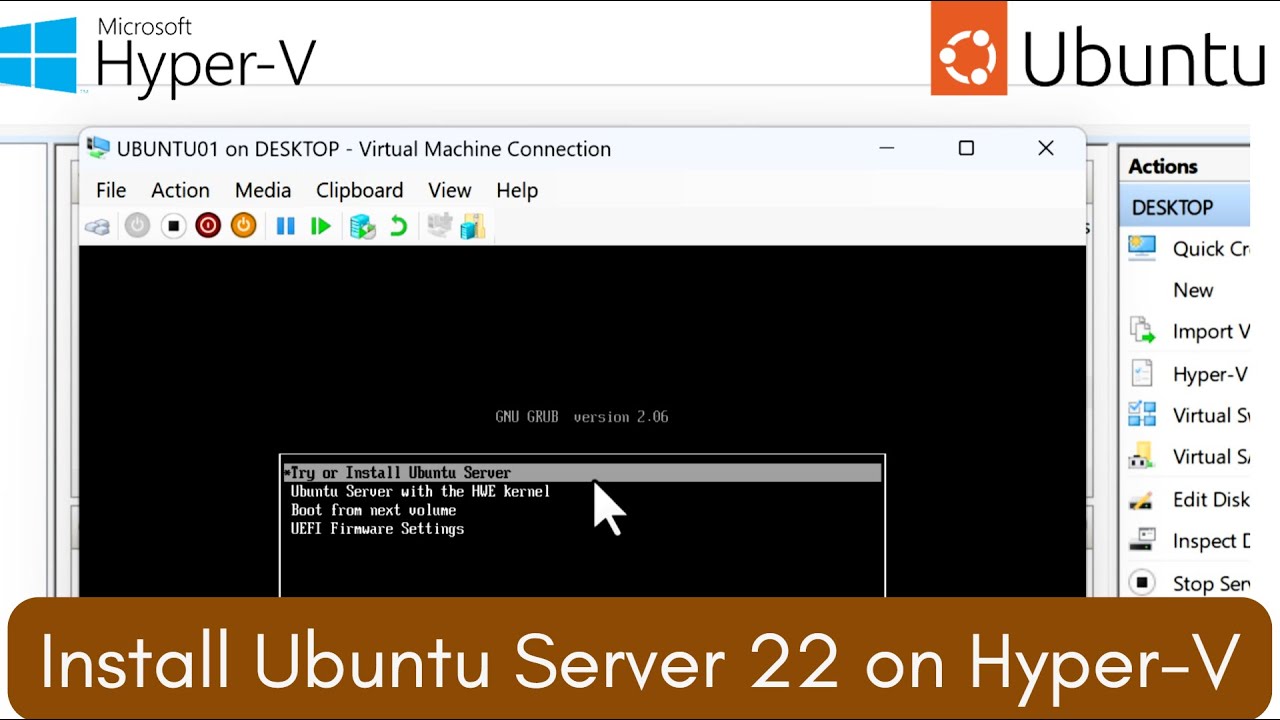The width and height of the screenshot is (1280, 720).
Task: Click the Hyper-V Settings icon
Action: click(x=1142, y=373)
